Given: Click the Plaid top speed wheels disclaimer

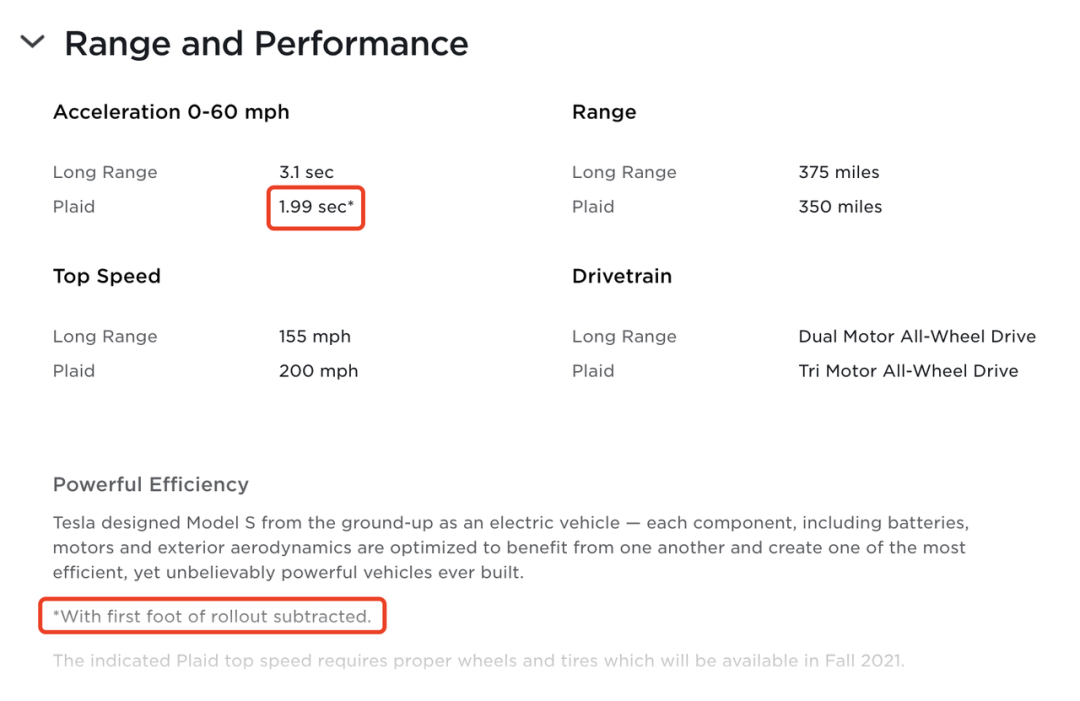Looking at the screenshot, I should 478,661.
